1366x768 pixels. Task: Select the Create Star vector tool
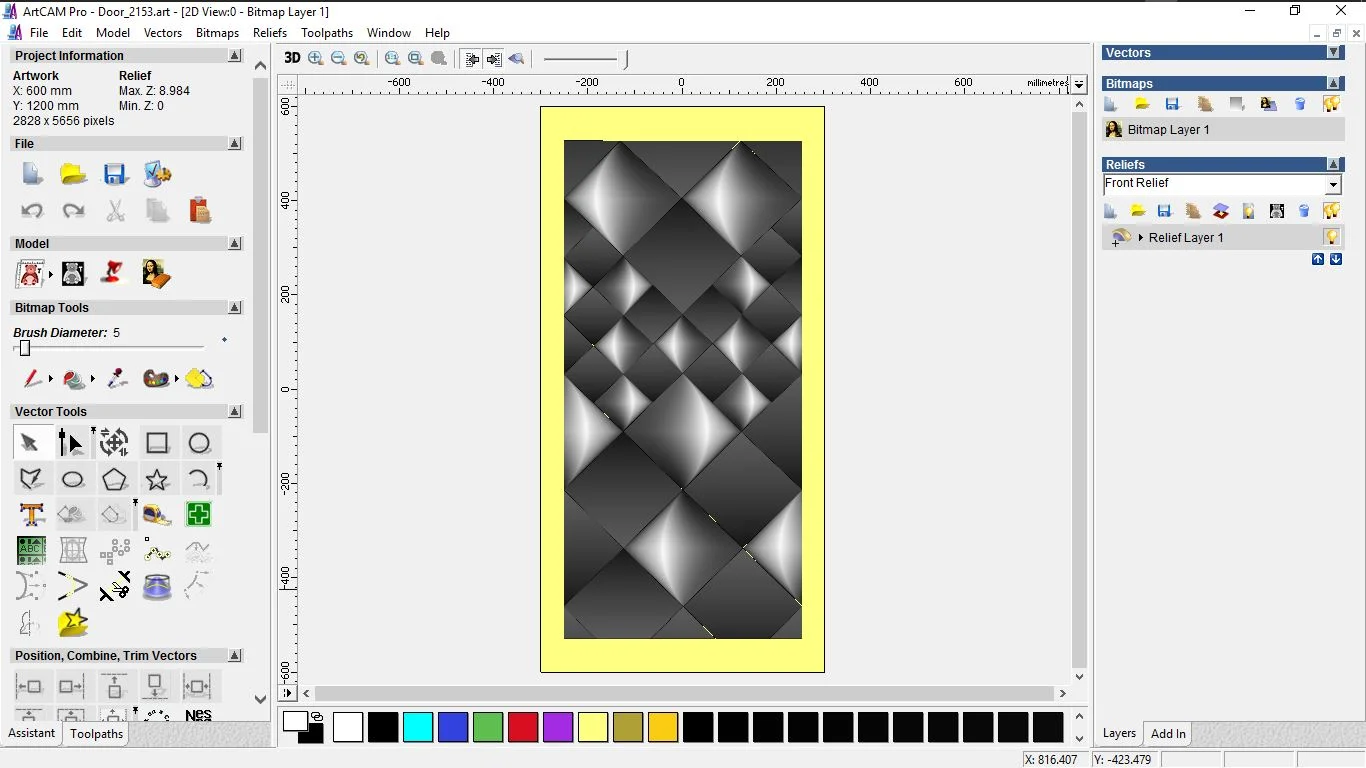pos(157,480)
